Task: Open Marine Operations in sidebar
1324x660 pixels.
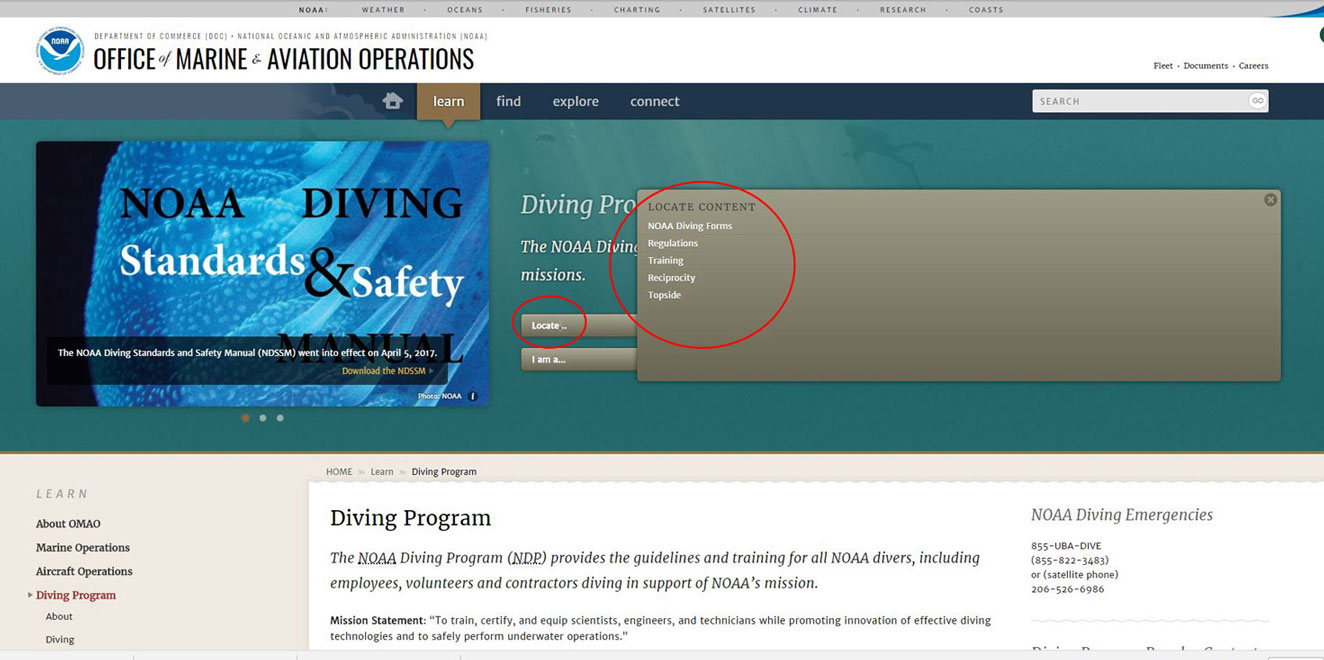Action: pos(83,548)
